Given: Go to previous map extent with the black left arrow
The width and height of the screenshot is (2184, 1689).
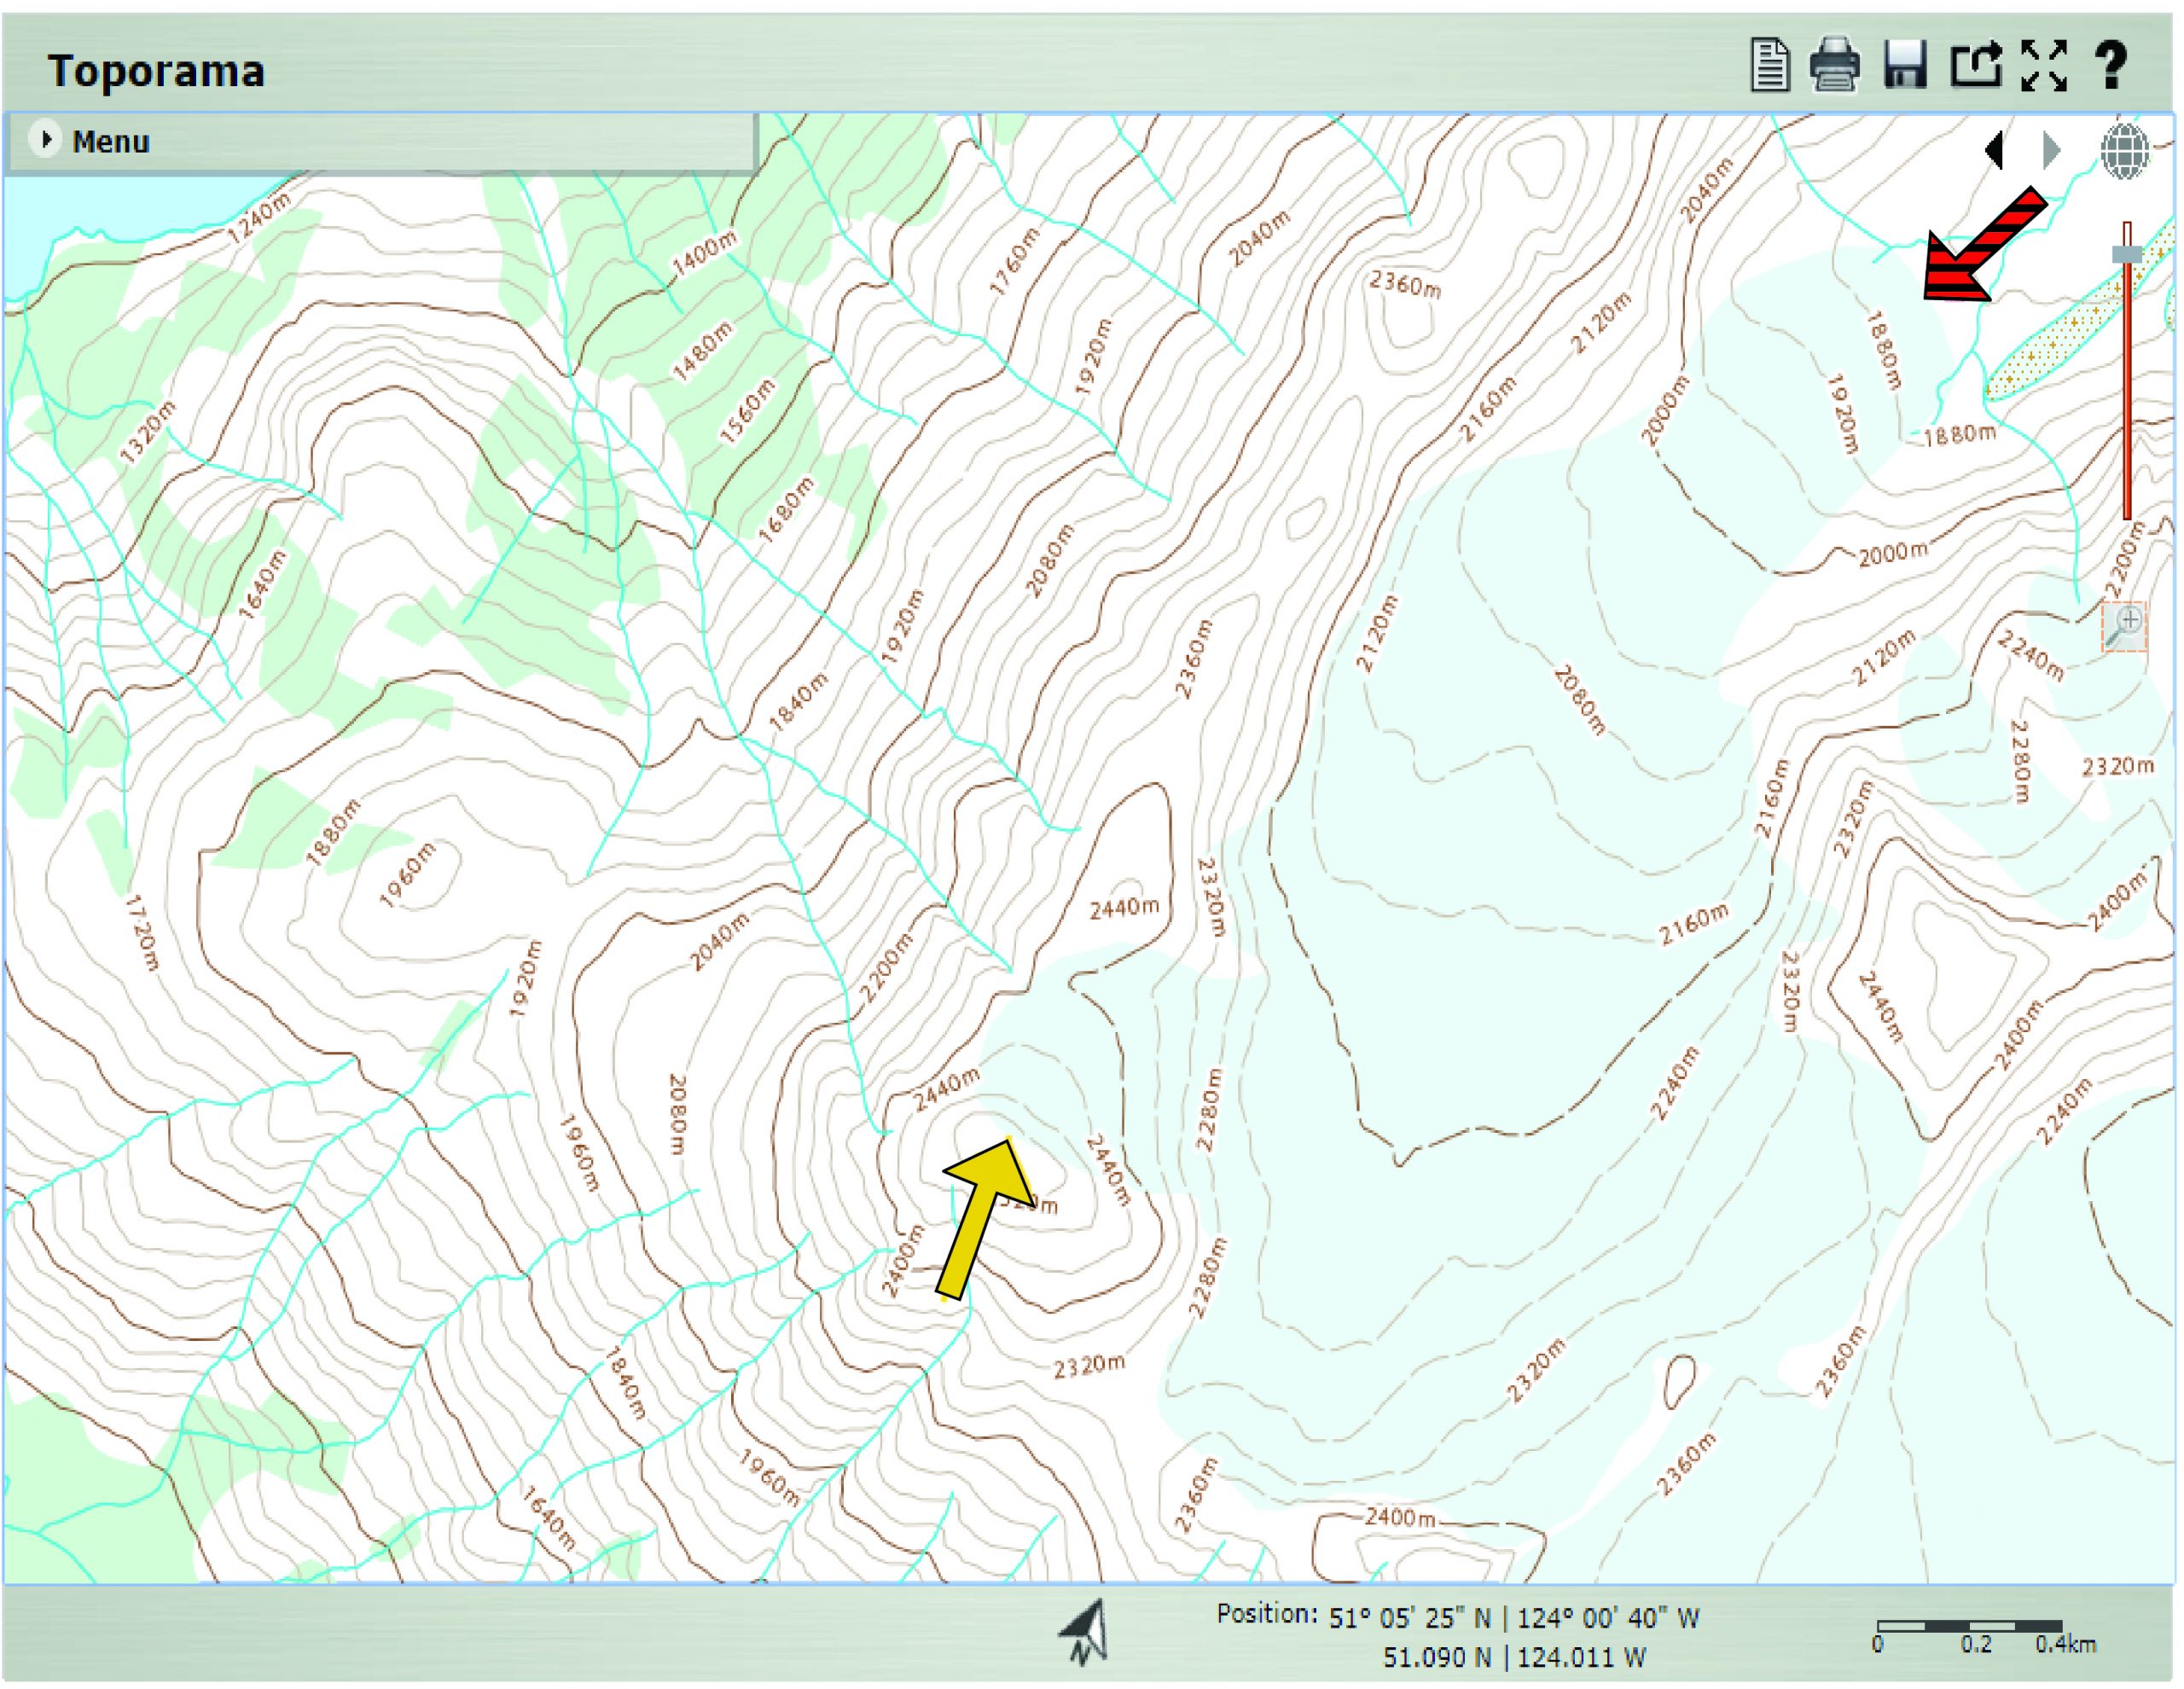Looking at the screenshot, I should pos(1995,151).
